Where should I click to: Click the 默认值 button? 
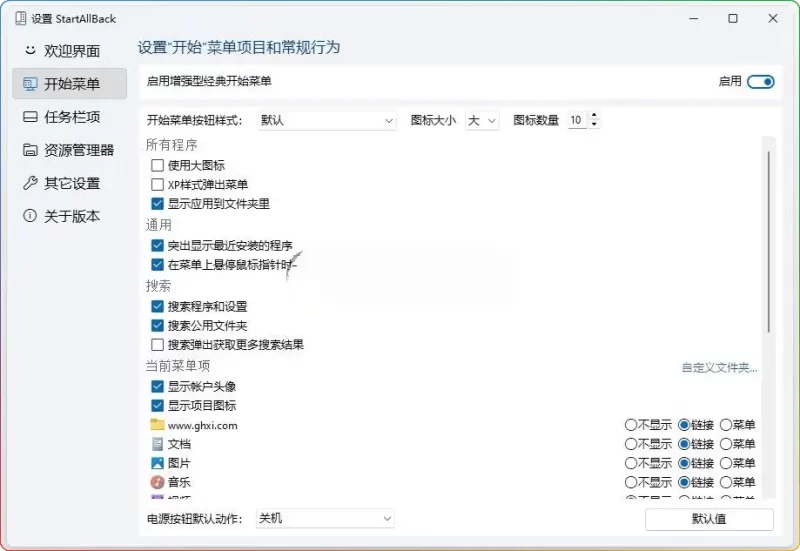point(709,519)
